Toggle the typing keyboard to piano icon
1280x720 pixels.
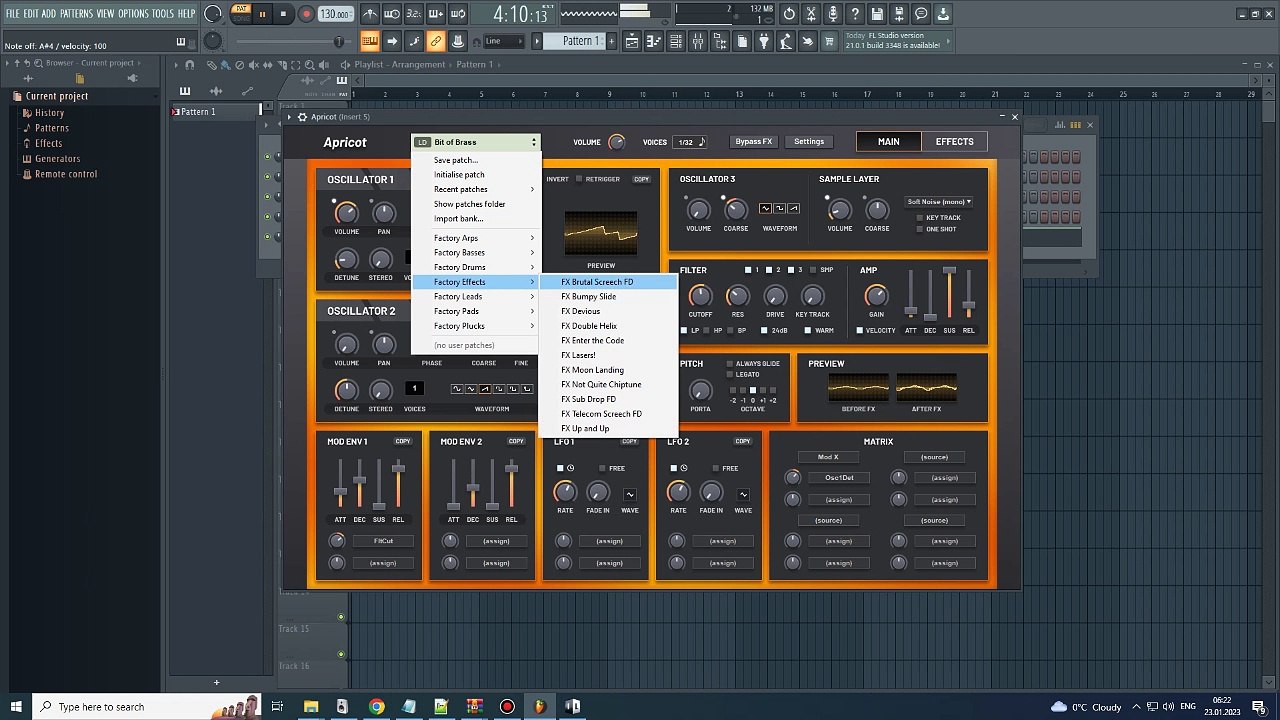point(369,41)
